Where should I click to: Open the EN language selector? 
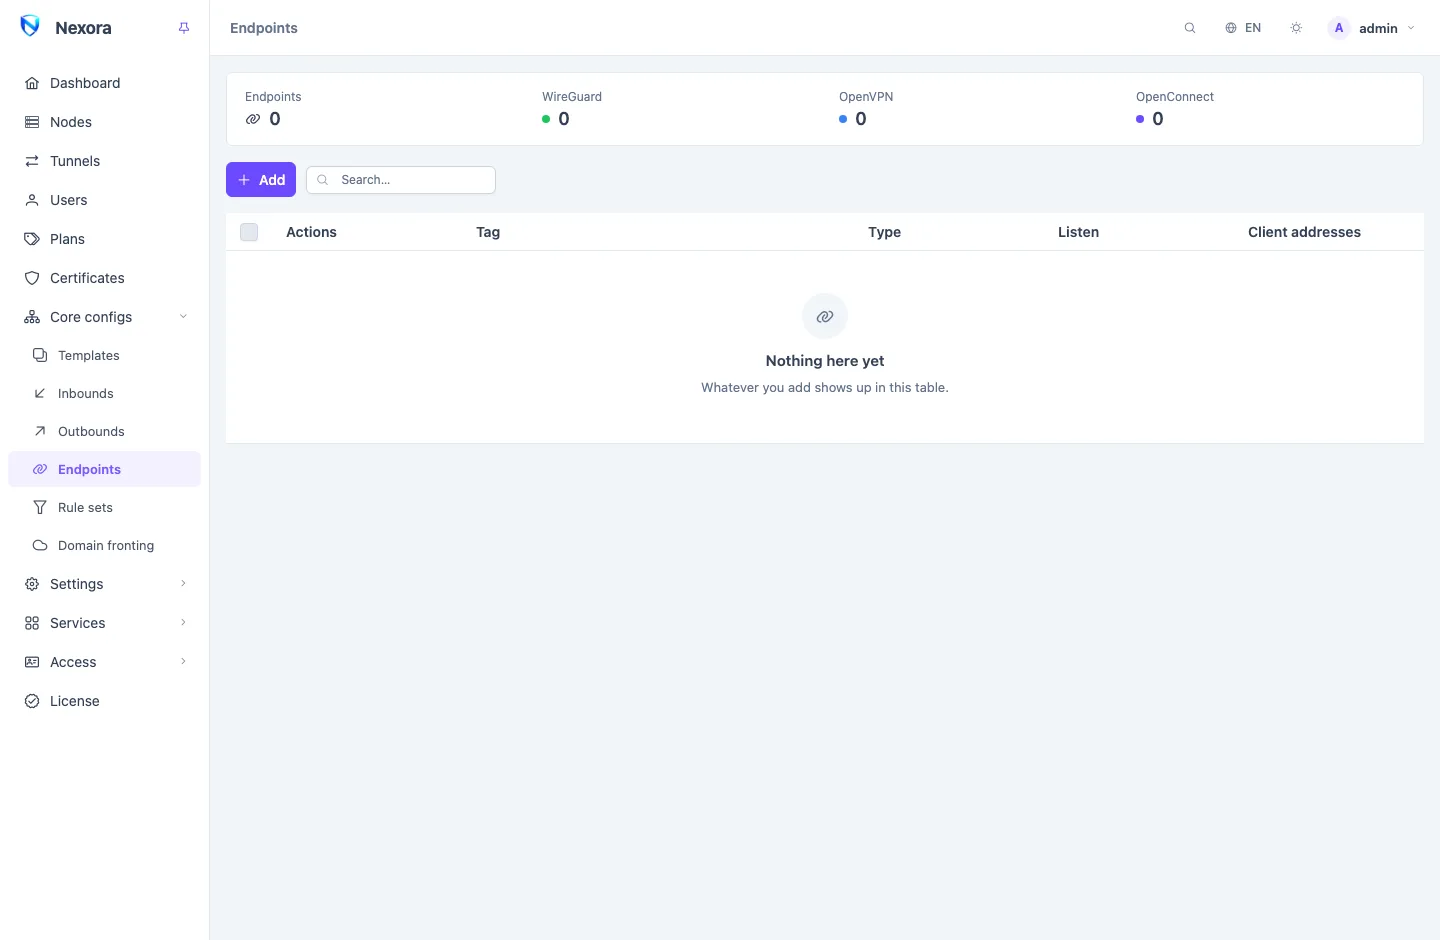[x=1243, y=28]
